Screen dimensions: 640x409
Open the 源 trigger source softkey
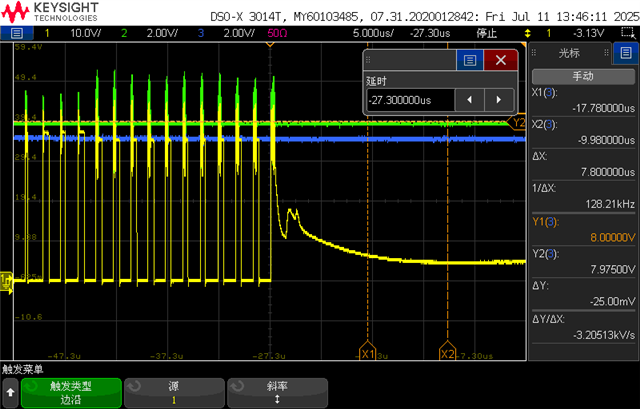[174, 393]
